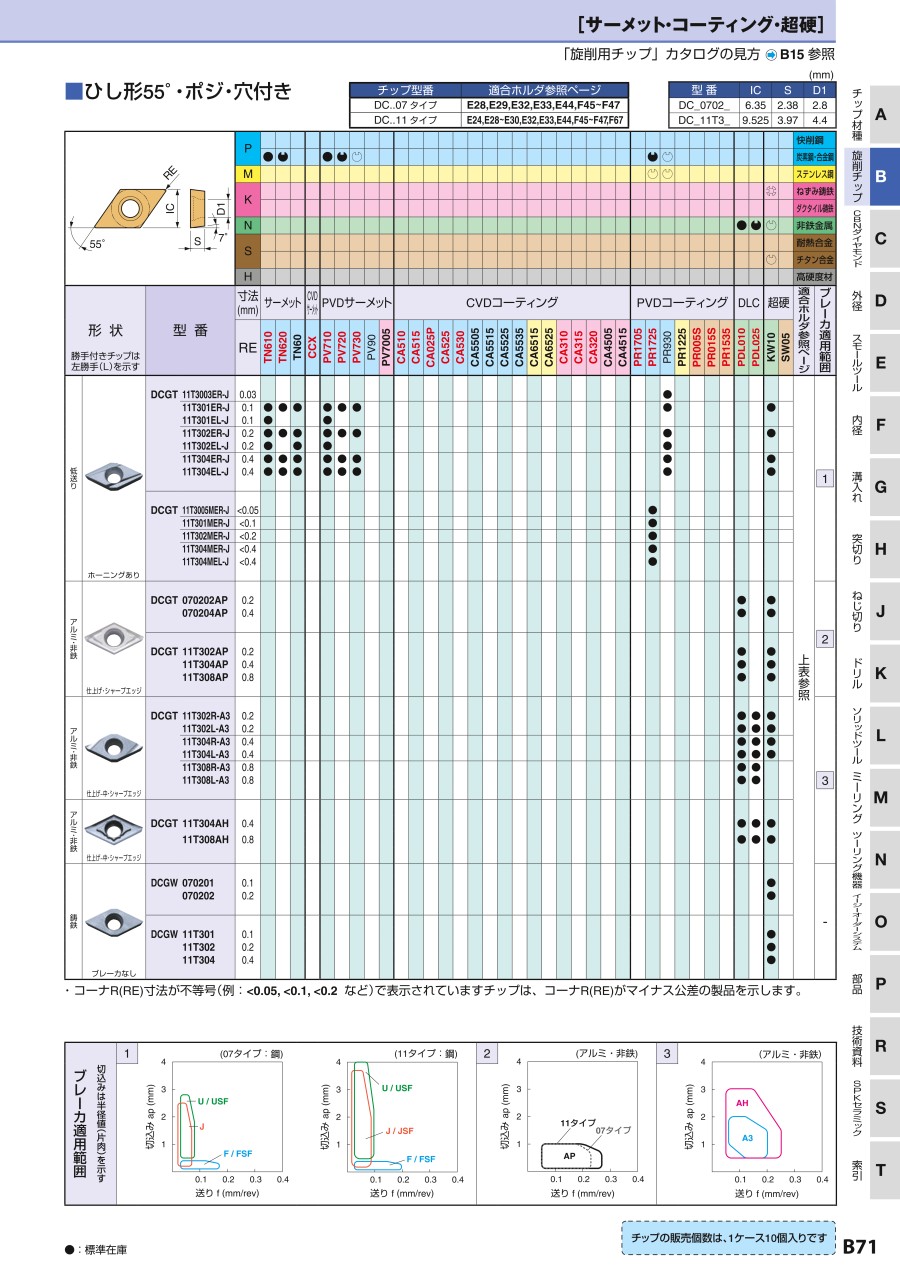Click the チップの販売個数 notice box
The height and width of the screenshot is (1272, 900).
tap(728, 1237)
